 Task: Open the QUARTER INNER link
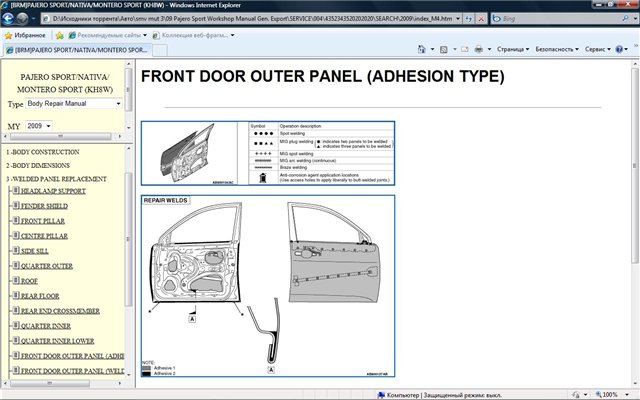click(x=46, y=326)
